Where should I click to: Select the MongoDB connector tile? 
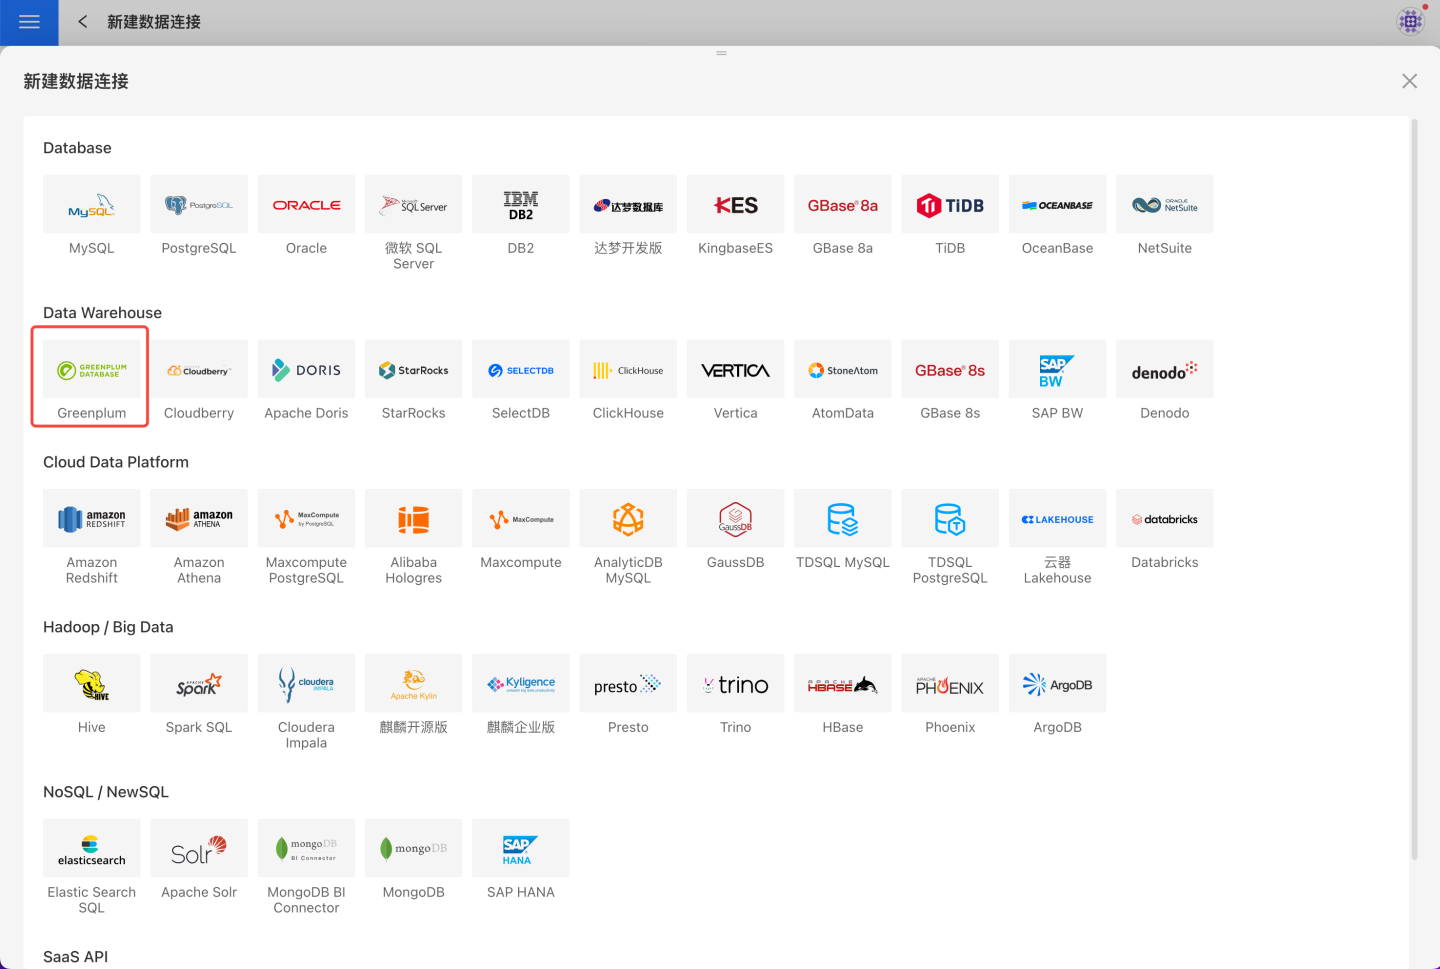413,850
